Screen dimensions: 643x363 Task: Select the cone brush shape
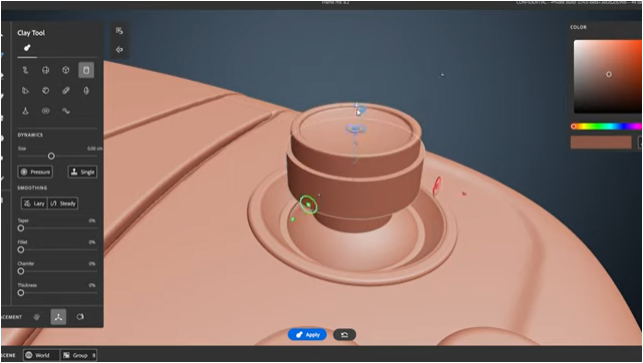[x=25, y=111]
